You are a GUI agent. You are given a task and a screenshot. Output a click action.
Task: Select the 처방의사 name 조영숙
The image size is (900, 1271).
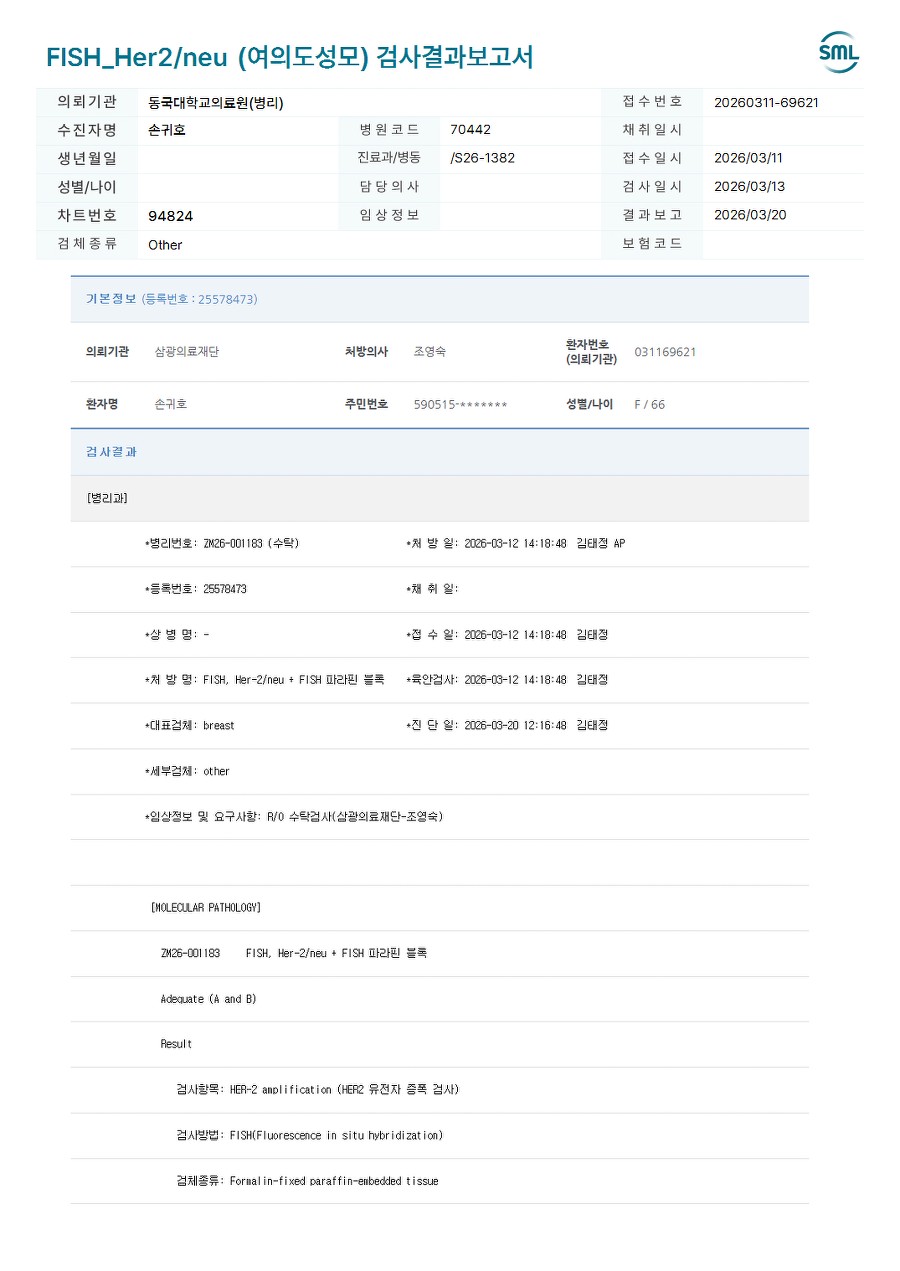click(430, 352)
